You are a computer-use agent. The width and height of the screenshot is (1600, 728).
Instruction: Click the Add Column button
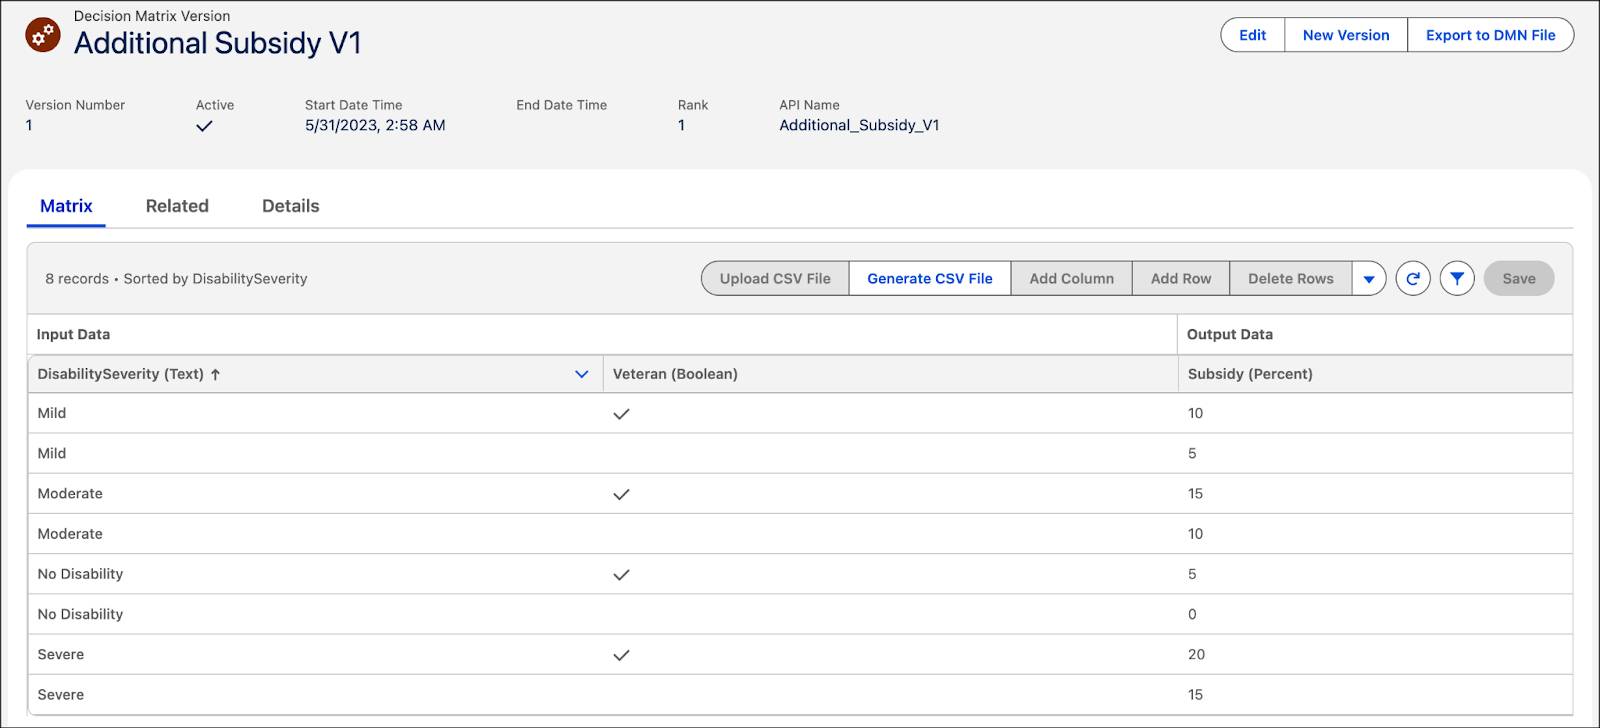(1071, 279)
